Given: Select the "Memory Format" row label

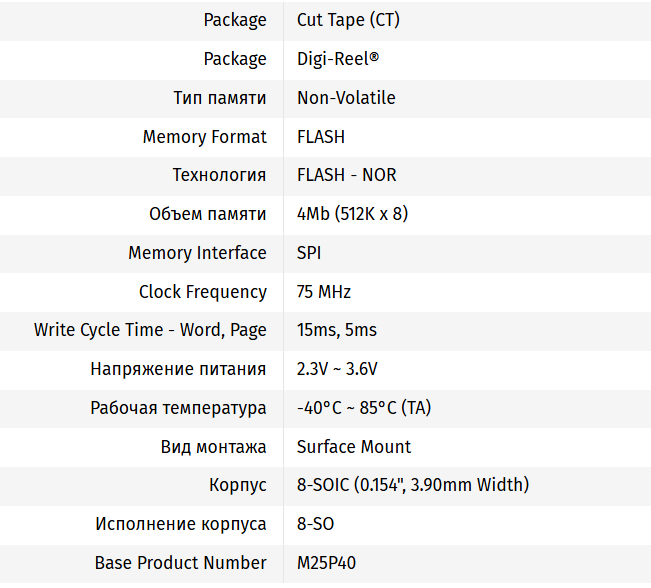Looking at the screenshot, I should tap(204, 137).
